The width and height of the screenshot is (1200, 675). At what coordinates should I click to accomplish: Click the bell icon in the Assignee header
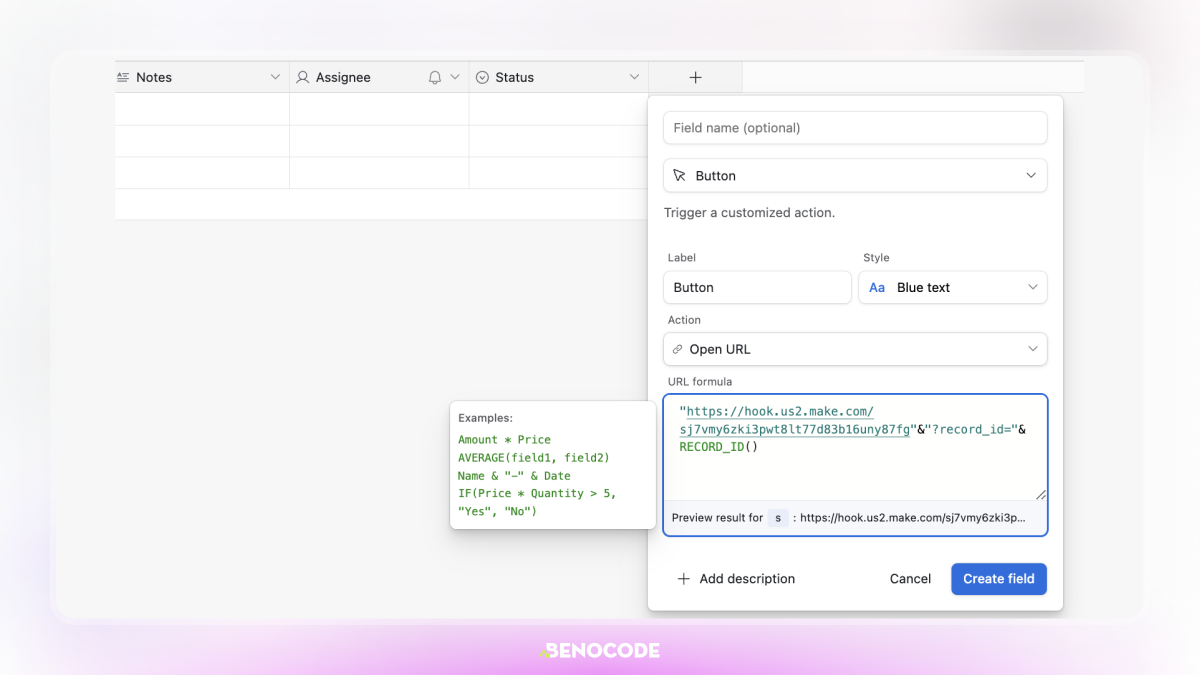click(x=435, y=77)
